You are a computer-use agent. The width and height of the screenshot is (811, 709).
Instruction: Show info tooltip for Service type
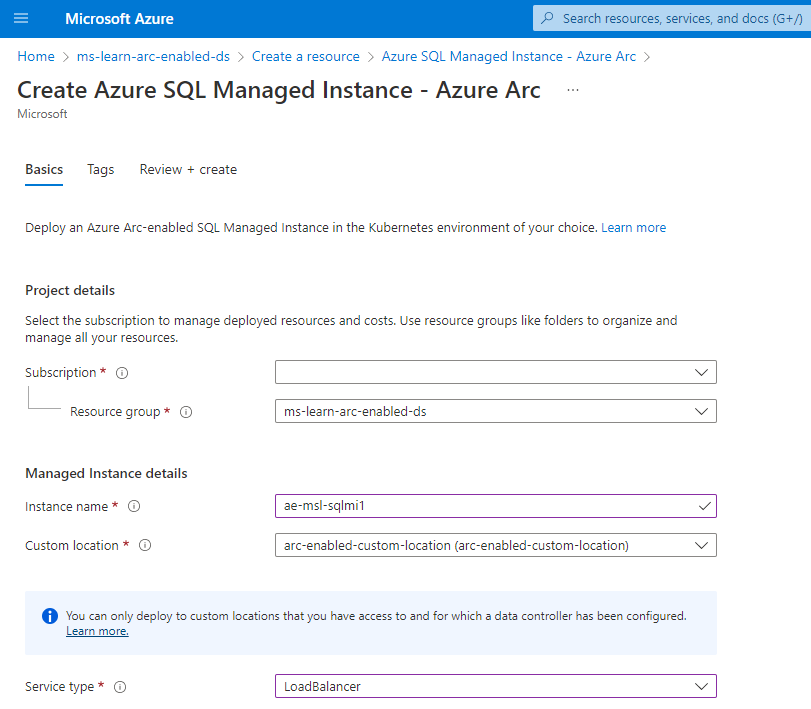coord(120,687)
